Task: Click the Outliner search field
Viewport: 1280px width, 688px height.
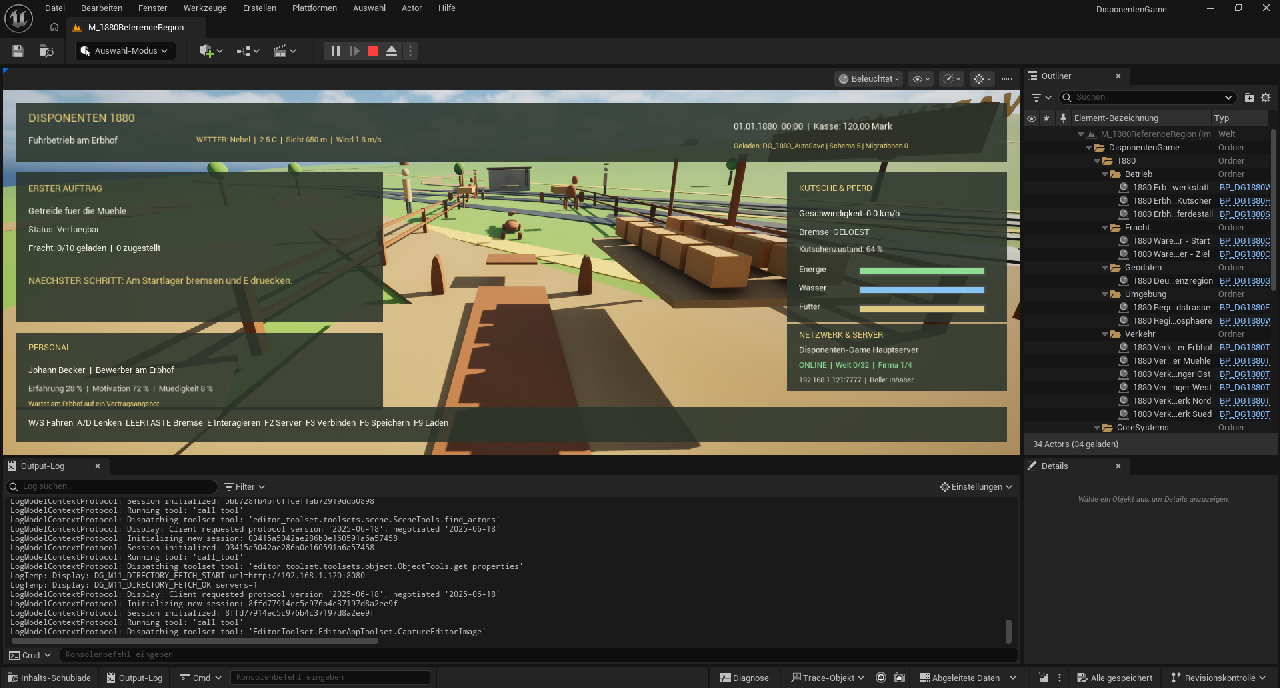Action: pyautogui.click(x=1147, y=97)
